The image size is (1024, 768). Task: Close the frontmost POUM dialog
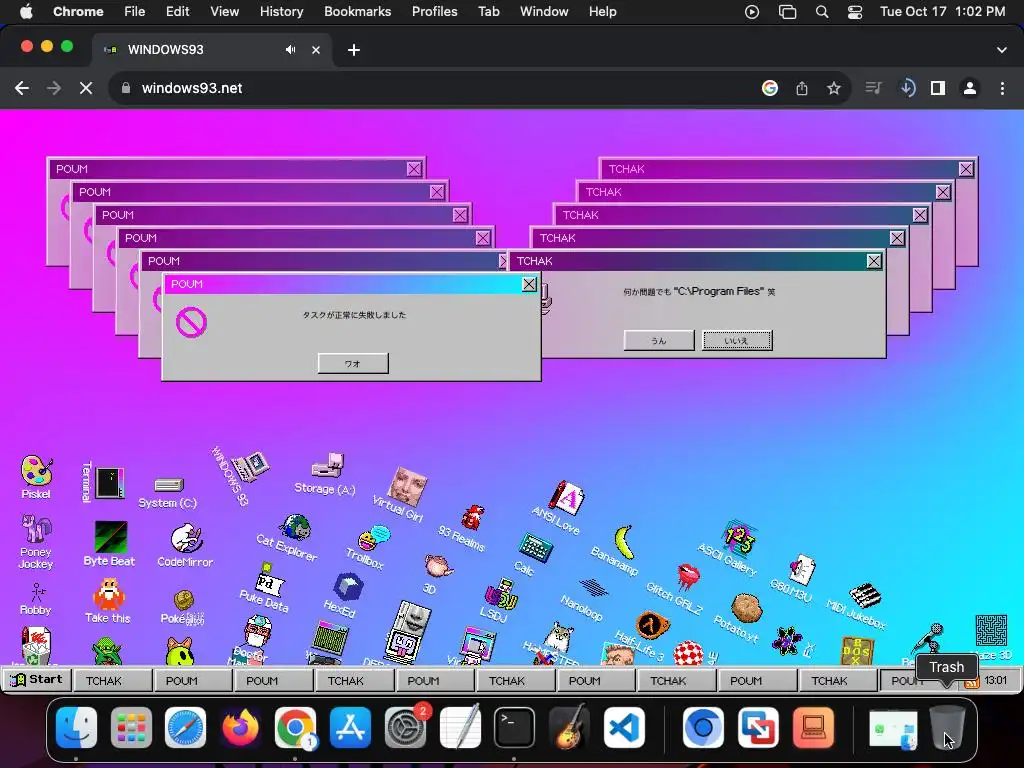point(530,284)
